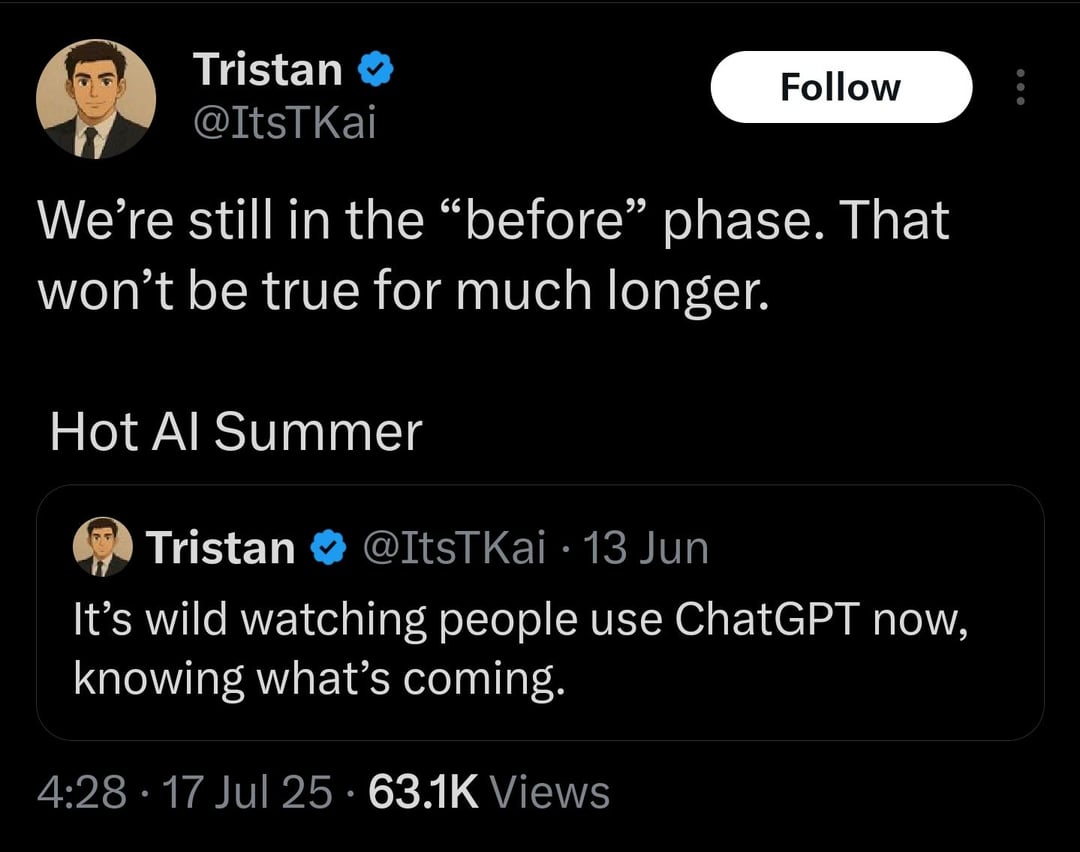1080x852 pixels.
Task: Open the @ItsTKai handle under the name
Action: coord(285,123)
